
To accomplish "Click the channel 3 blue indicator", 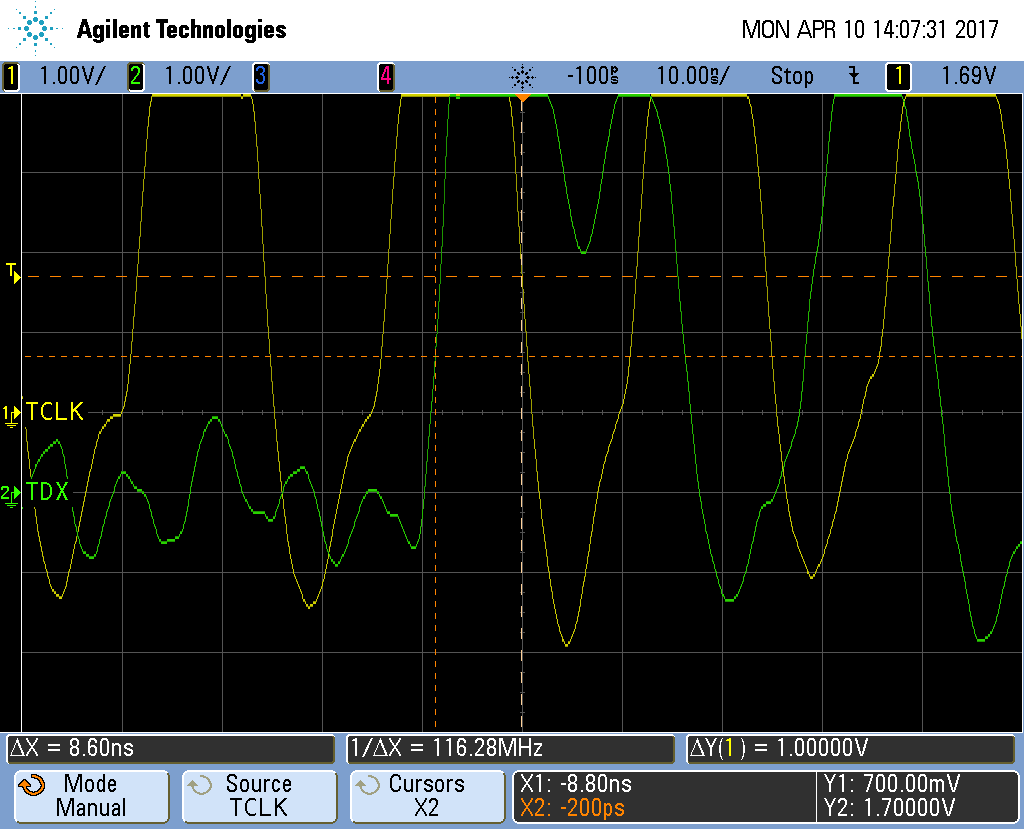I will [260, 76].
